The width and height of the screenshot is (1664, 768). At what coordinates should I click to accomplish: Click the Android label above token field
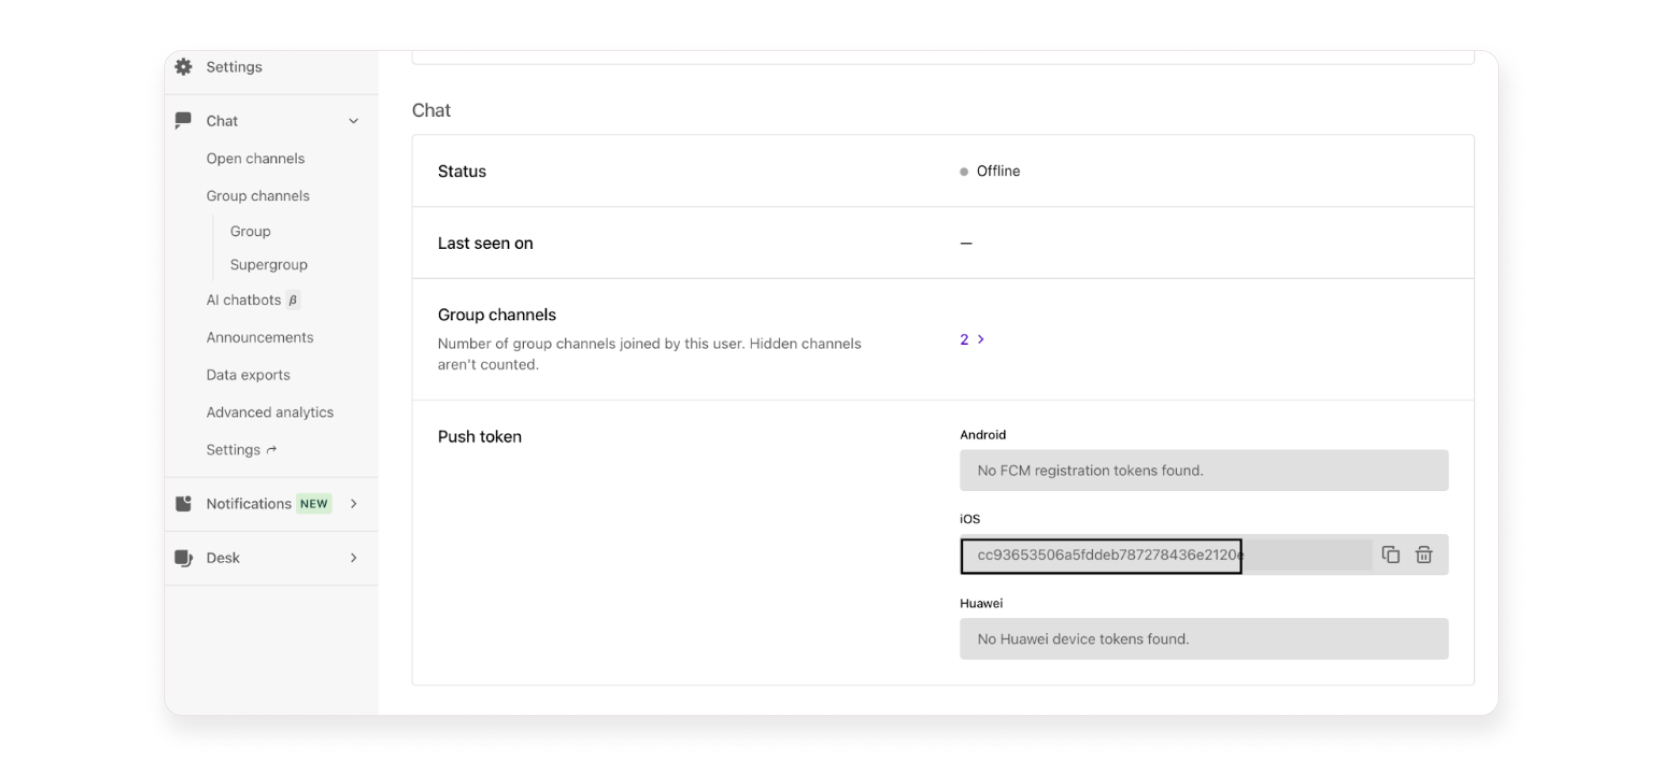[x=983, y=435]
